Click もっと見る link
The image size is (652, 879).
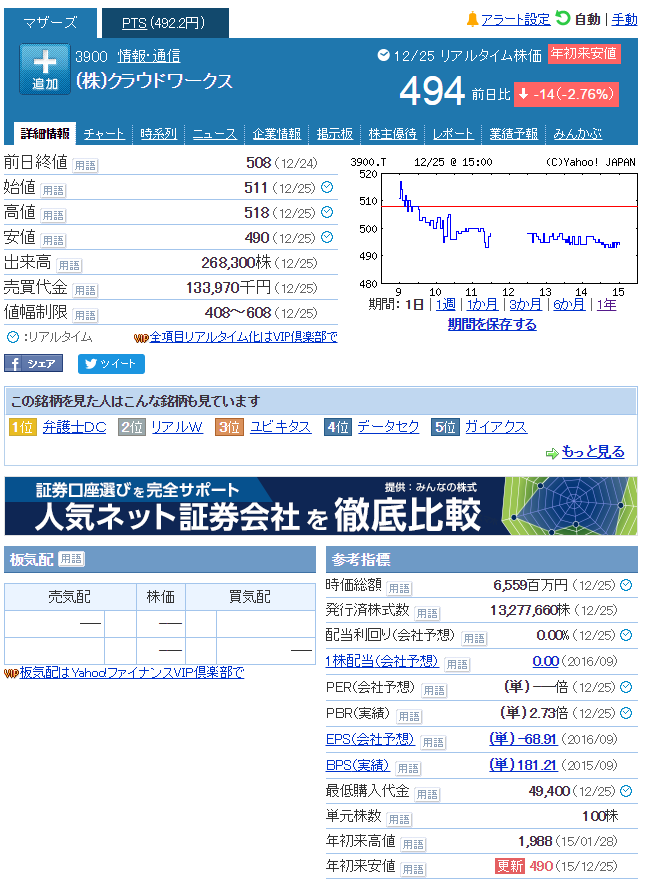pyautogui.click(x=593, y=452)
